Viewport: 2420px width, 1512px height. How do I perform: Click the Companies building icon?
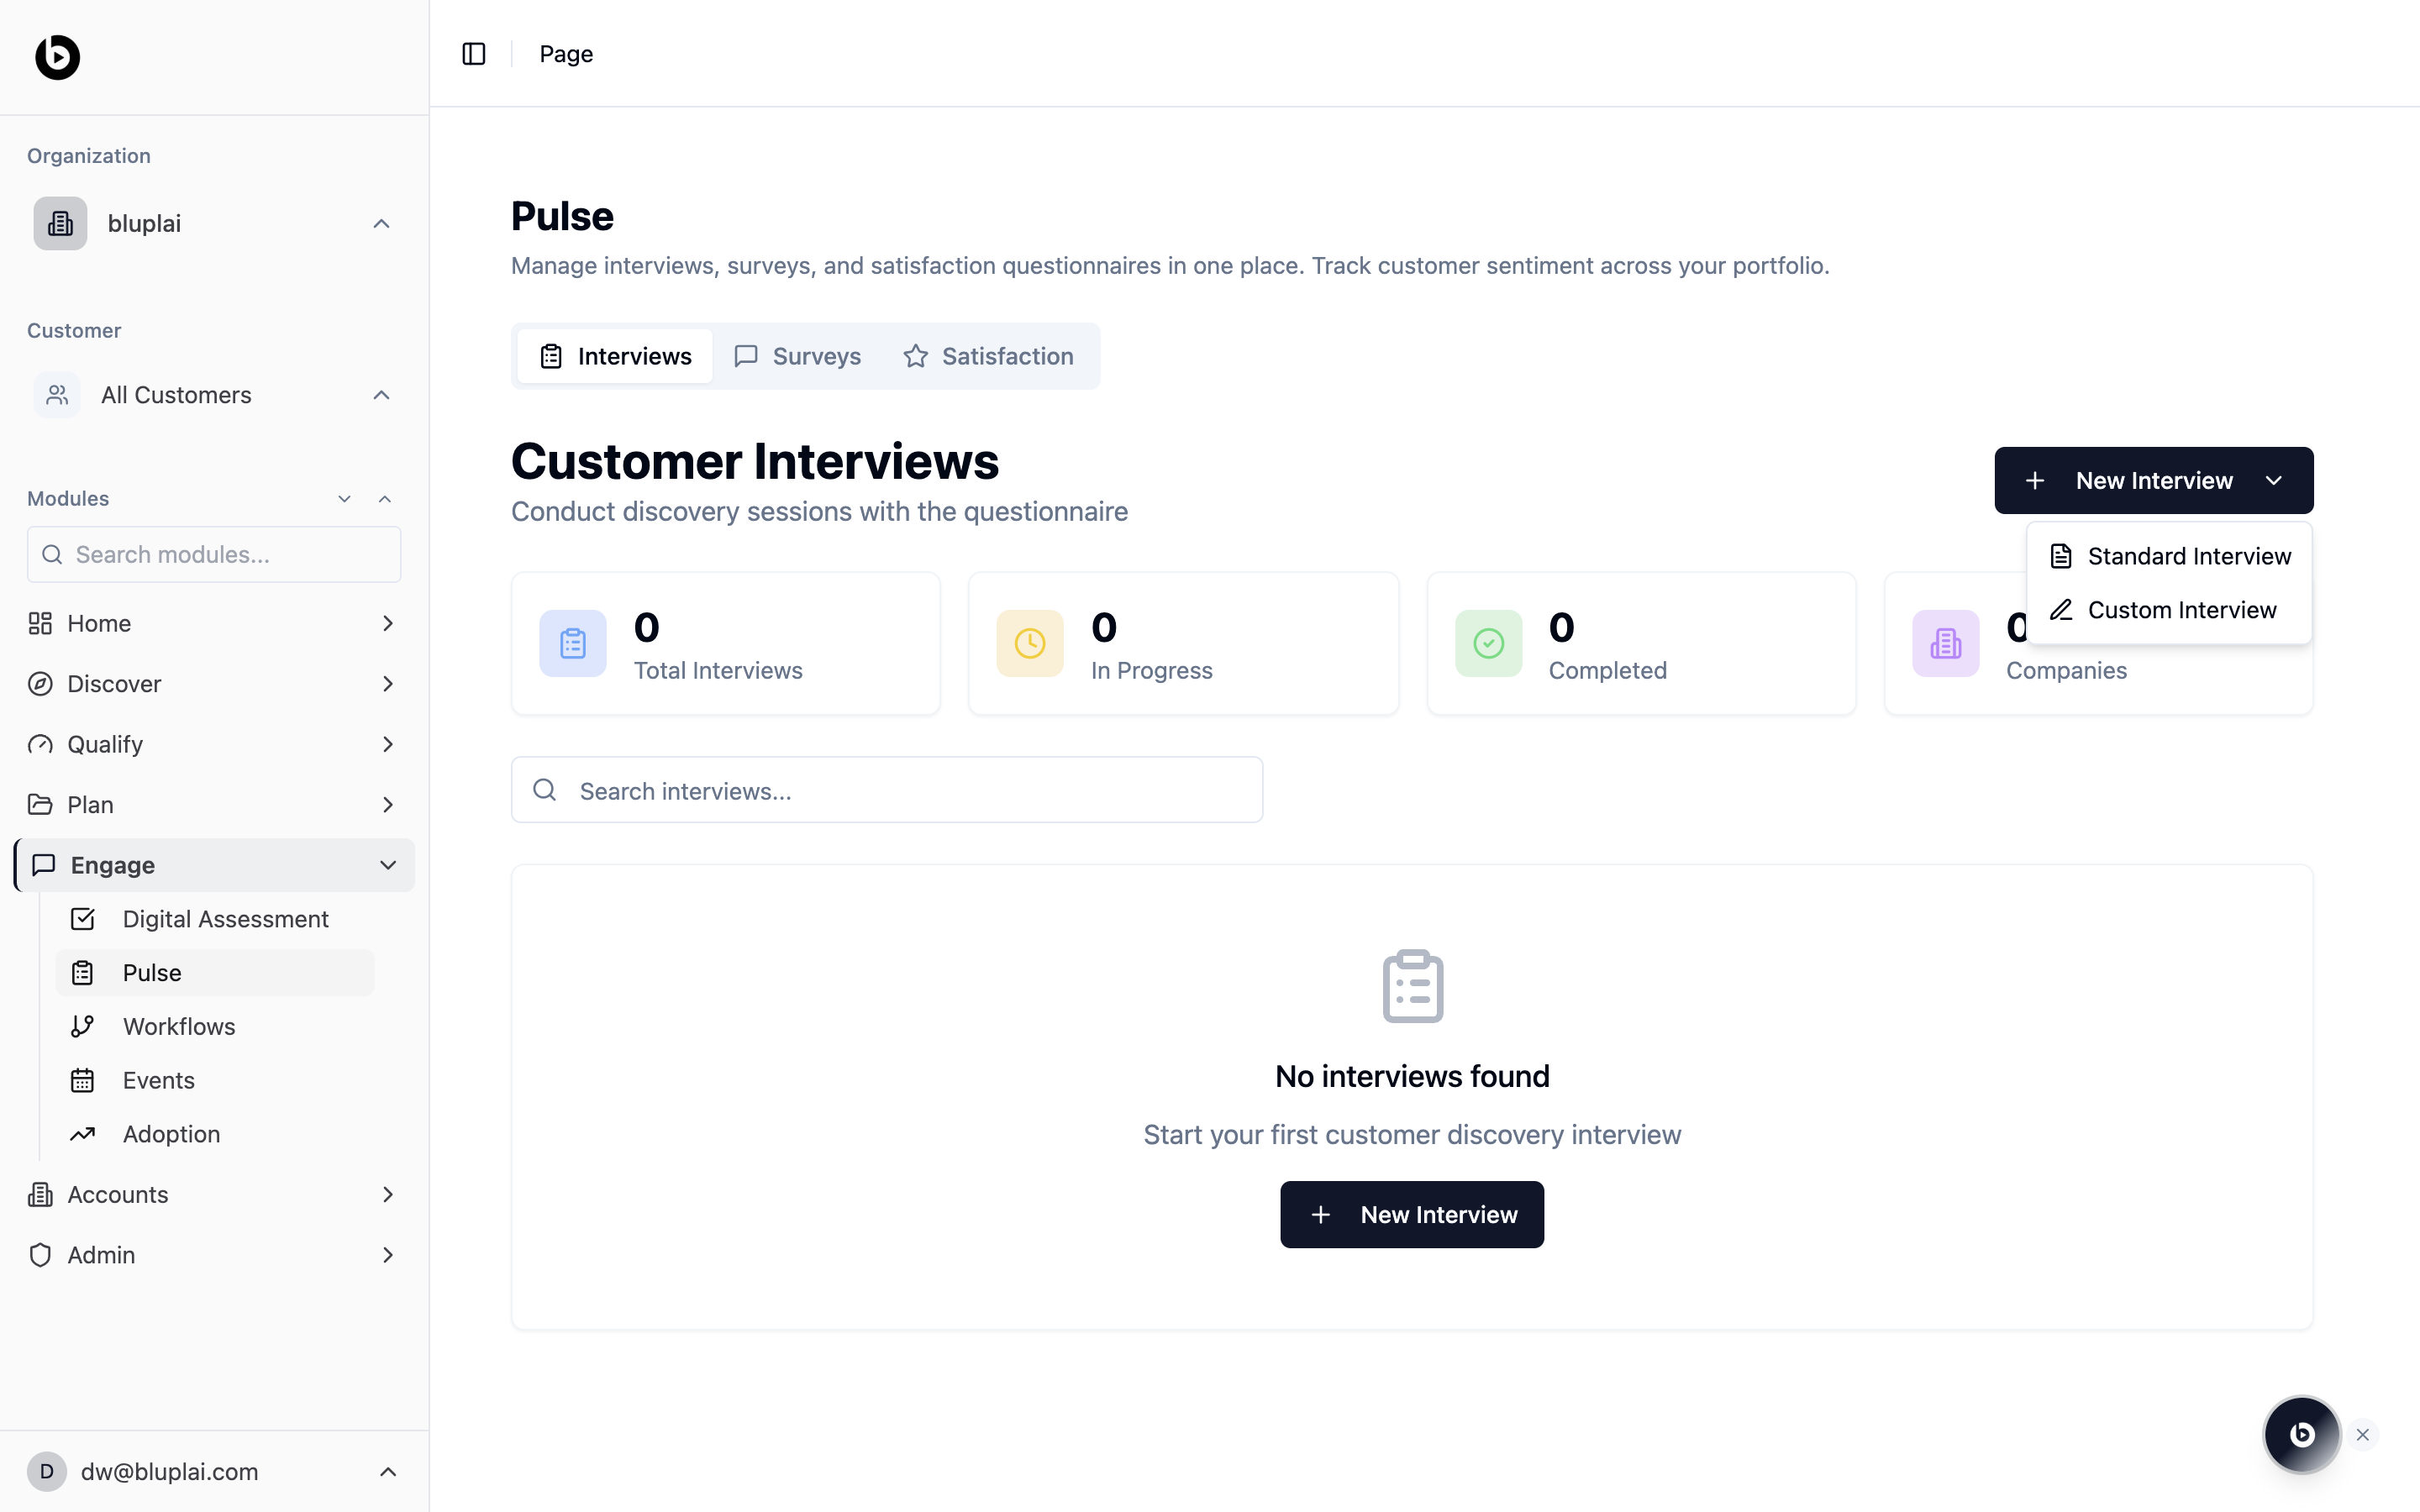coord(1945,643)
